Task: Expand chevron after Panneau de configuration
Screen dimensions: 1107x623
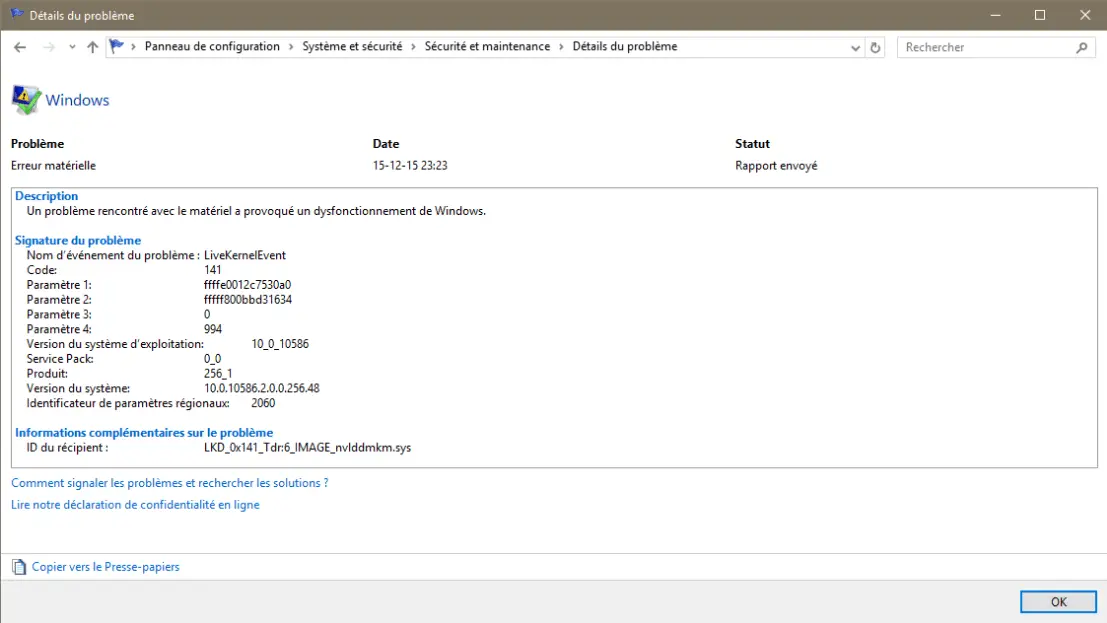Action: pos(291,47)
